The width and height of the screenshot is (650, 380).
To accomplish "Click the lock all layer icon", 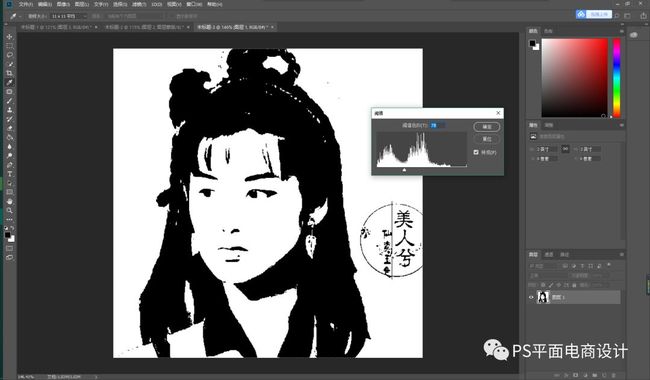I will pyautogui.click(x=574, y=285).
